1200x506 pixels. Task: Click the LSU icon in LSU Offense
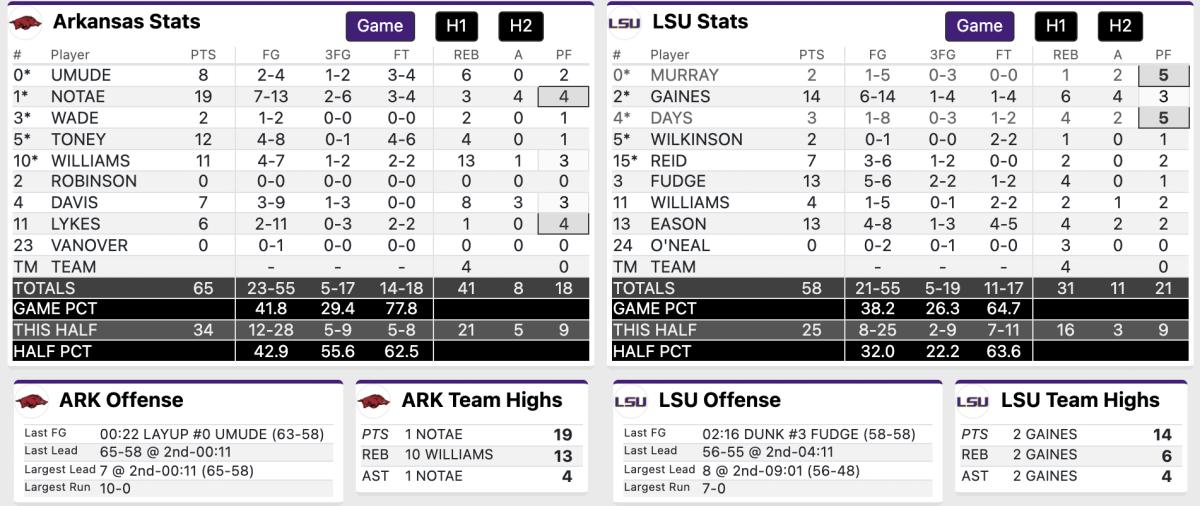tap(630, 401)
